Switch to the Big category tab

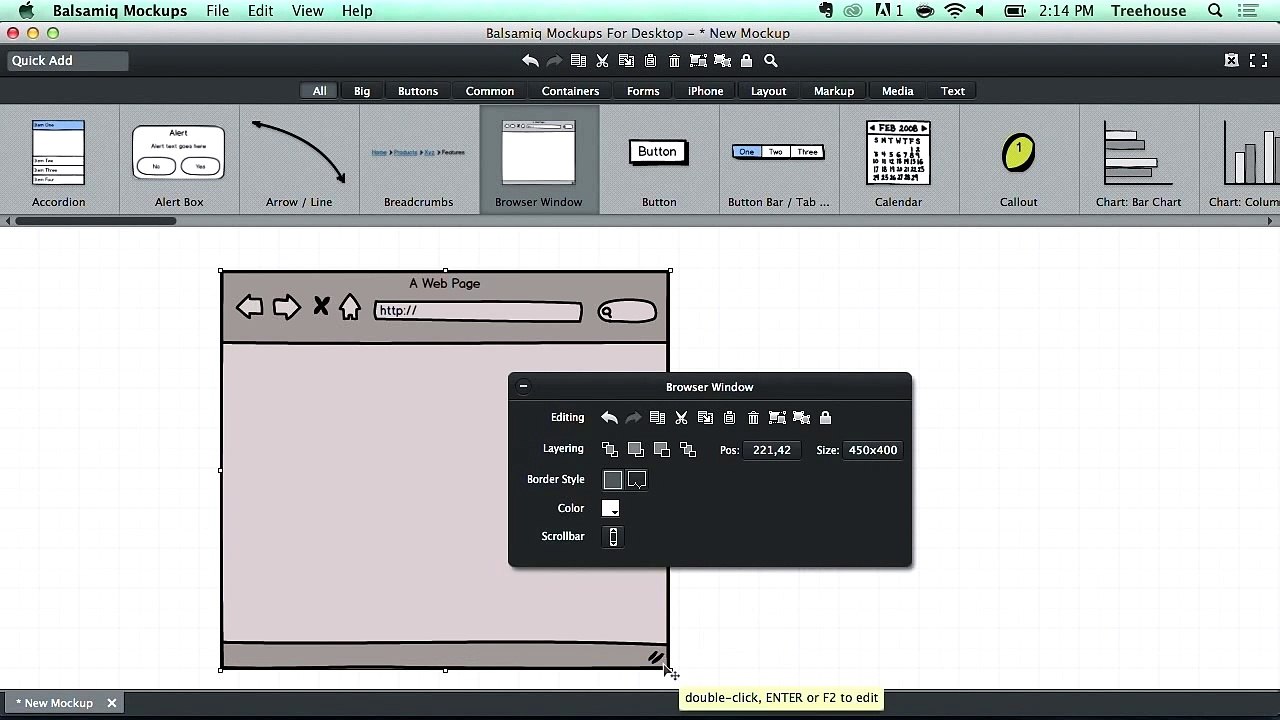pos(362,91)
